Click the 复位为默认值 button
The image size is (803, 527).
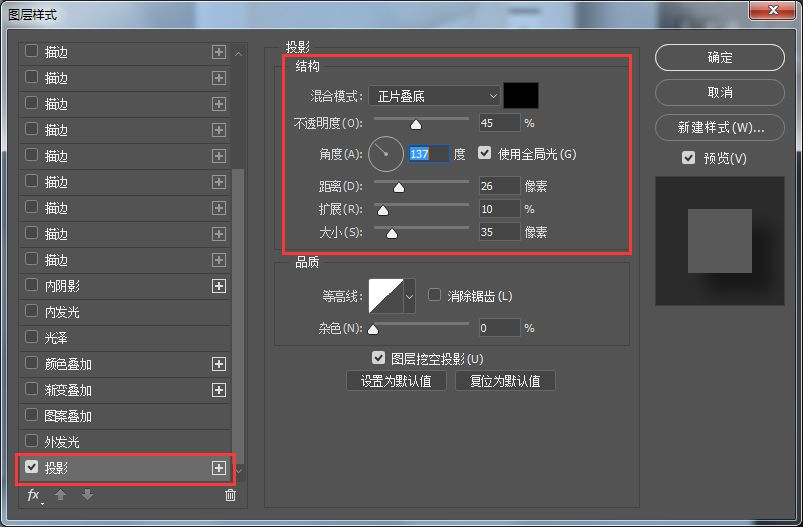point(505,381)
